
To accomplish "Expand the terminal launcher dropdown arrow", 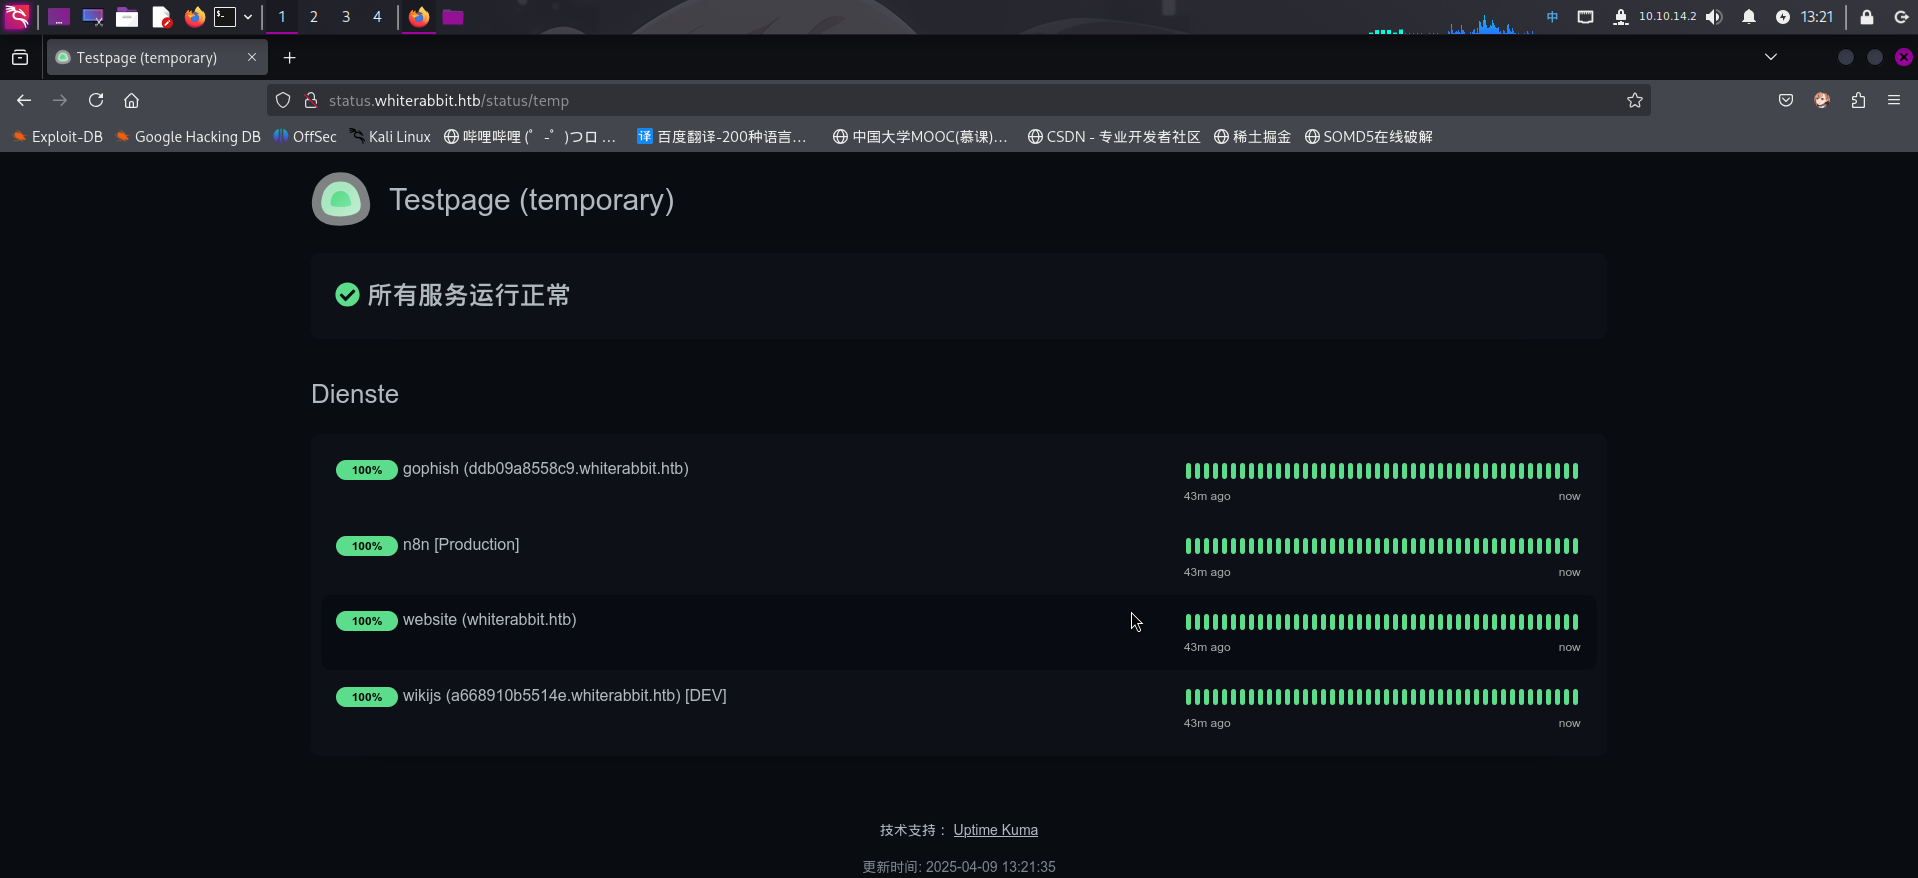I will pyautogui.click(x=247, y=17).
